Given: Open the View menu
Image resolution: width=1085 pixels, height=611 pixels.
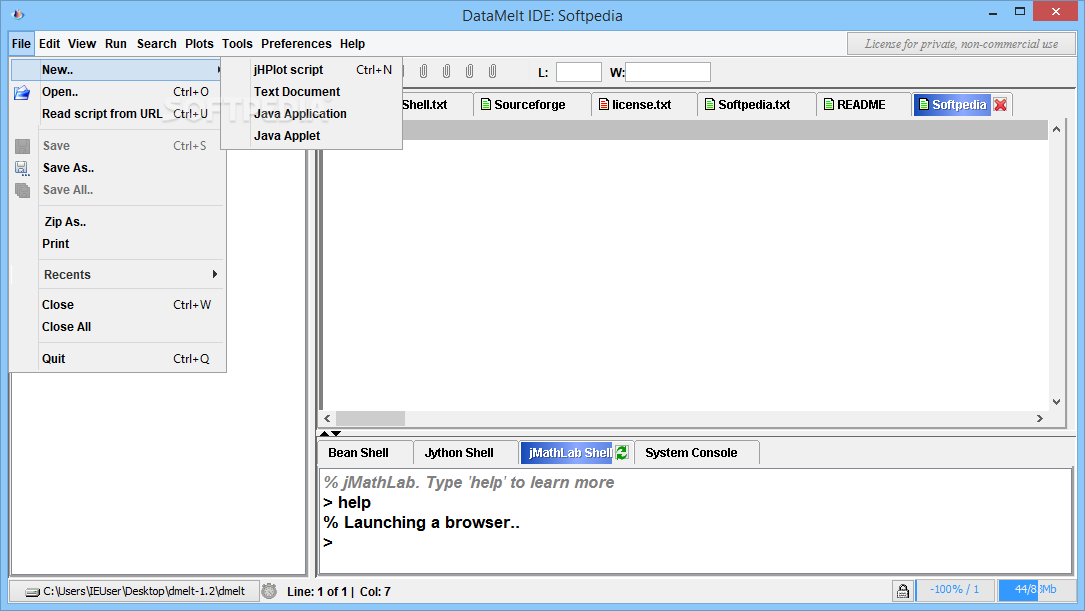Looking at the screenshot, I should click(82, 44).
